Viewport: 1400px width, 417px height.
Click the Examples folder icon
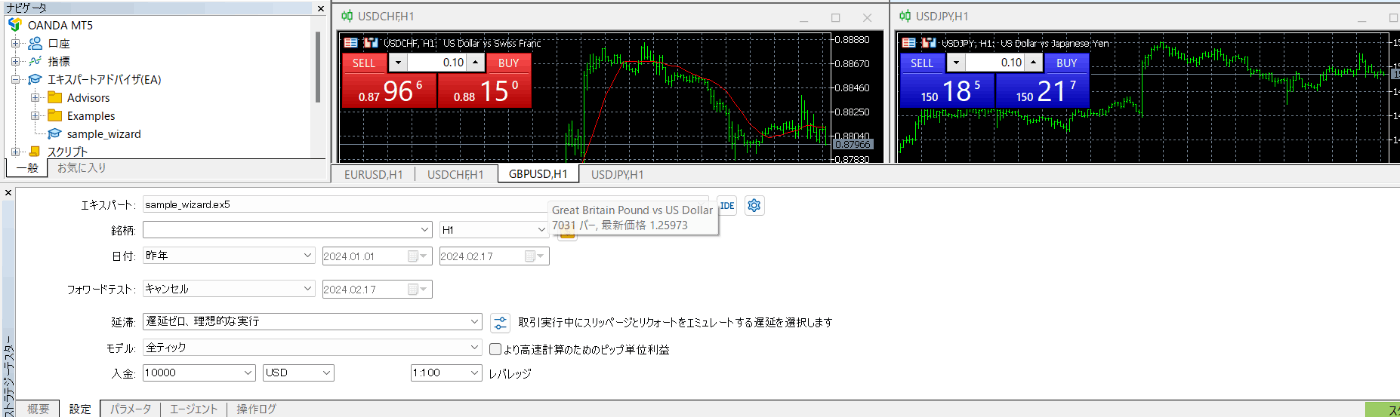pos(54,115)
